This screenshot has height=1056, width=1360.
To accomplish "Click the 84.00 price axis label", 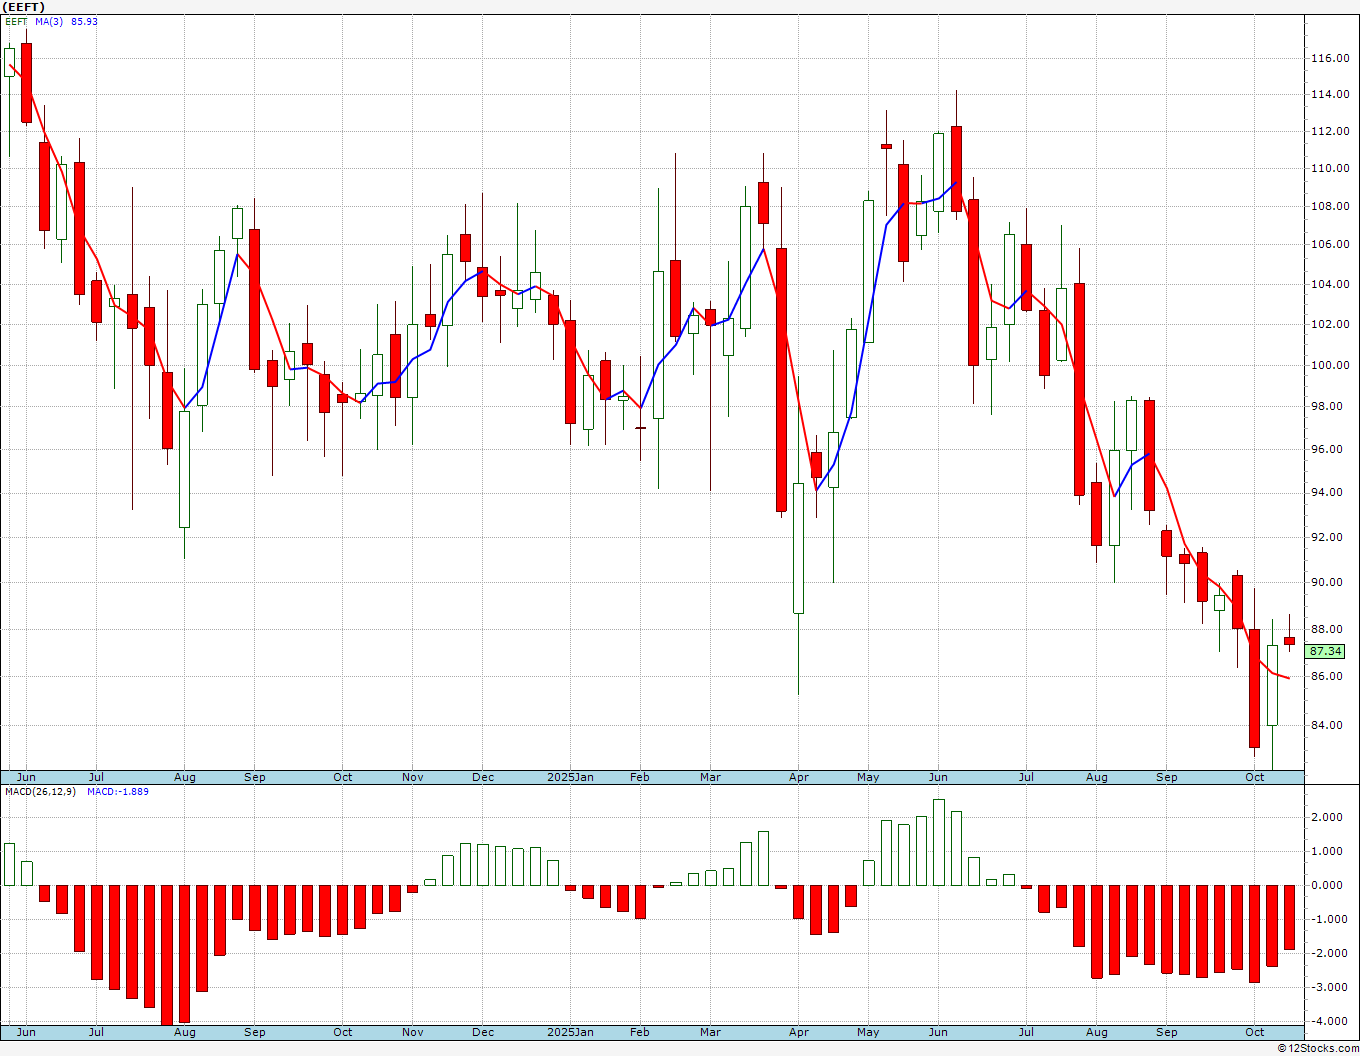I will (x=1326, y=726).
